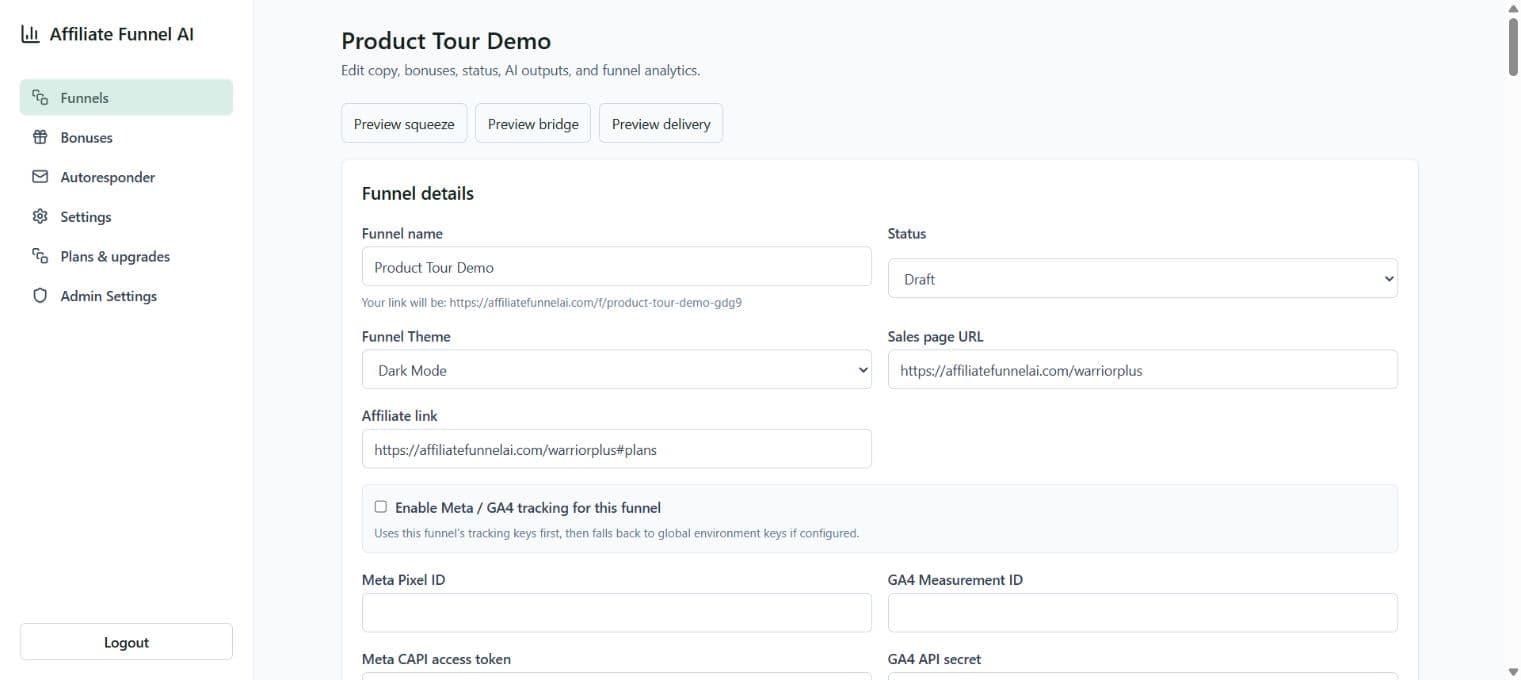
Task: Click the Sales page URL field
Action: click(1143, 369)
